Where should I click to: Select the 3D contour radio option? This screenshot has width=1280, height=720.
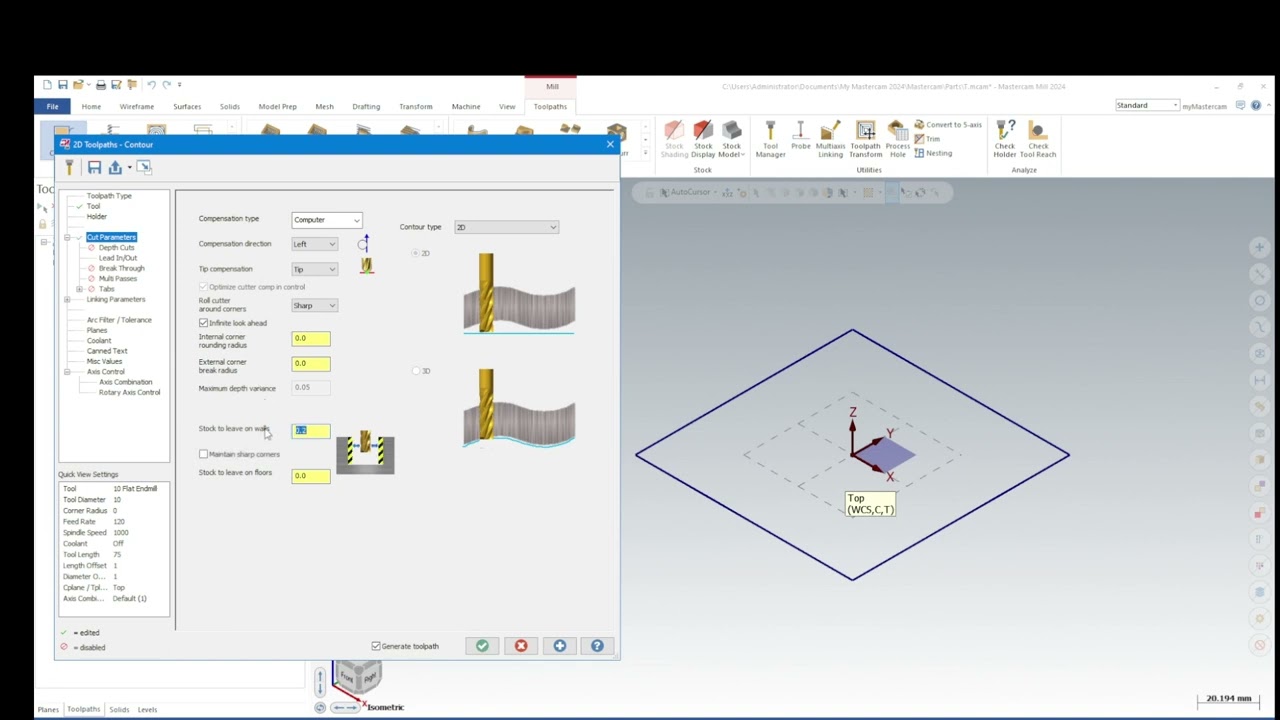click(417, 371)
